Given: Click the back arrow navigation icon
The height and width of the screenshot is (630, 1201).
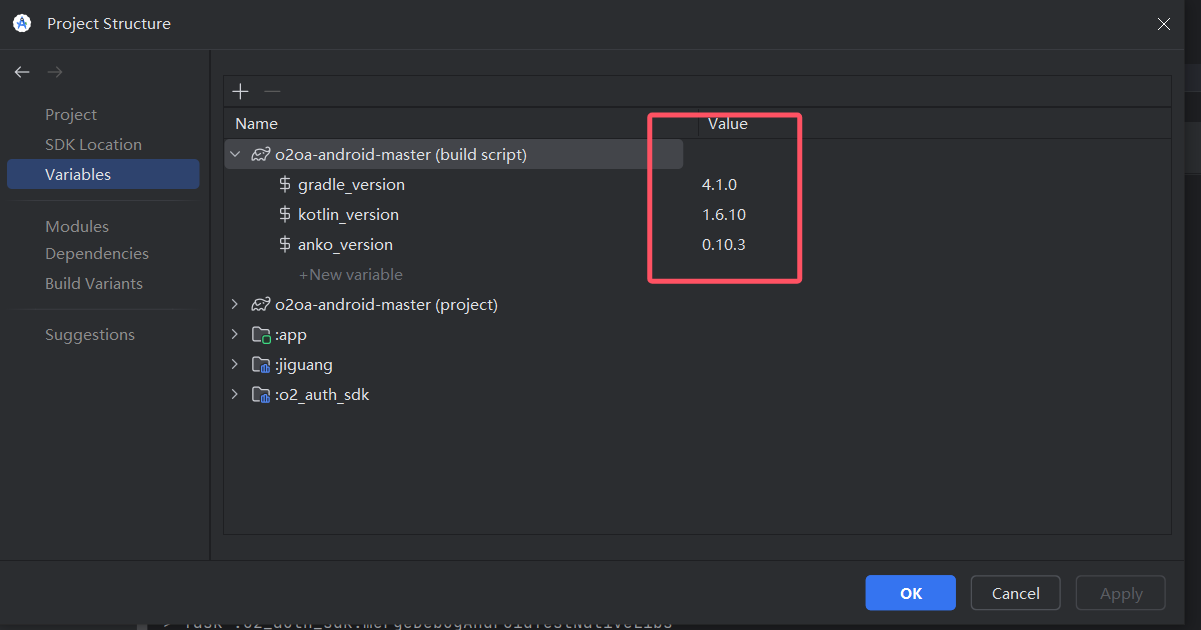Looking at the screenshot, I should click(22, 72).
